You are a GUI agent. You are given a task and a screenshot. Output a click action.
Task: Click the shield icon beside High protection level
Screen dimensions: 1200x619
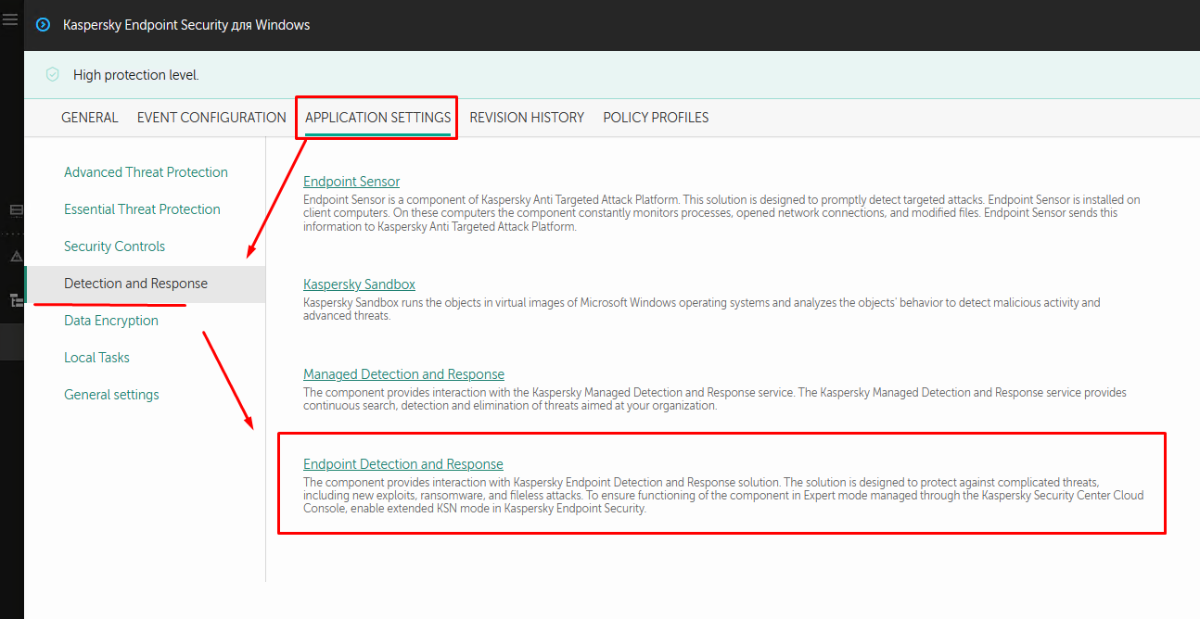(53, 75)
